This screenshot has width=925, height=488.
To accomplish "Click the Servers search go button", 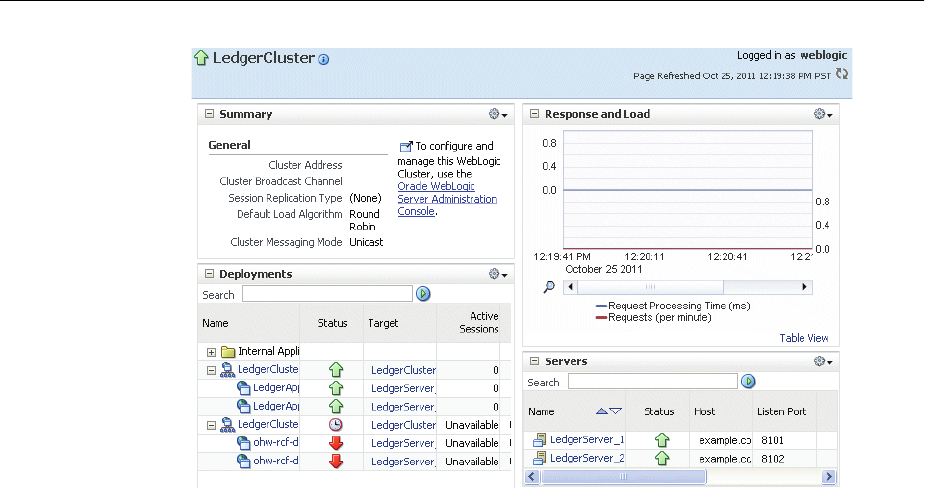I will 748,381.
